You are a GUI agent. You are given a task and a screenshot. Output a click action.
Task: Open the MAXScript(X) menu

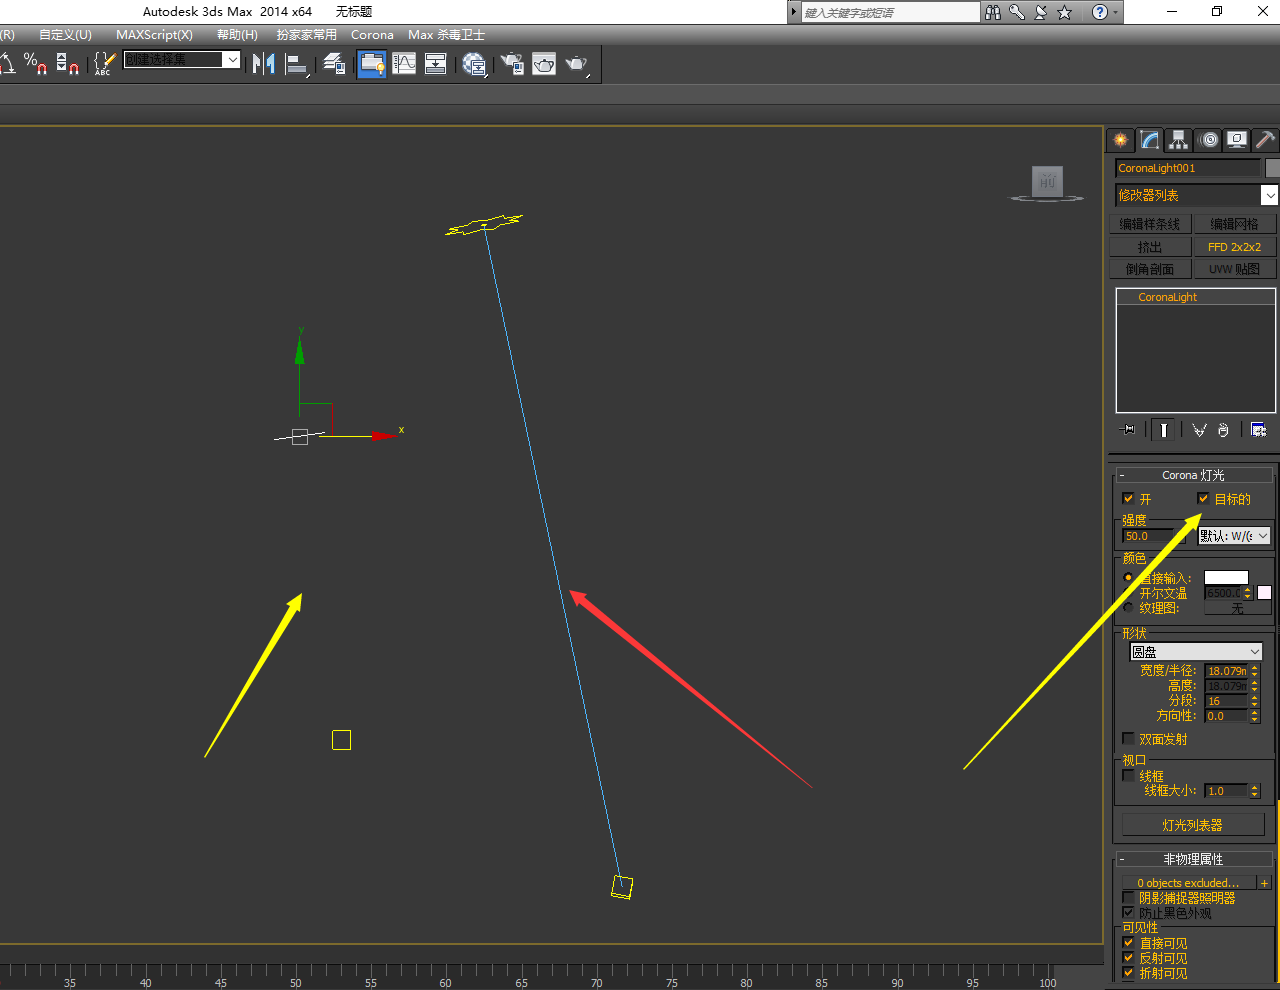154,35
